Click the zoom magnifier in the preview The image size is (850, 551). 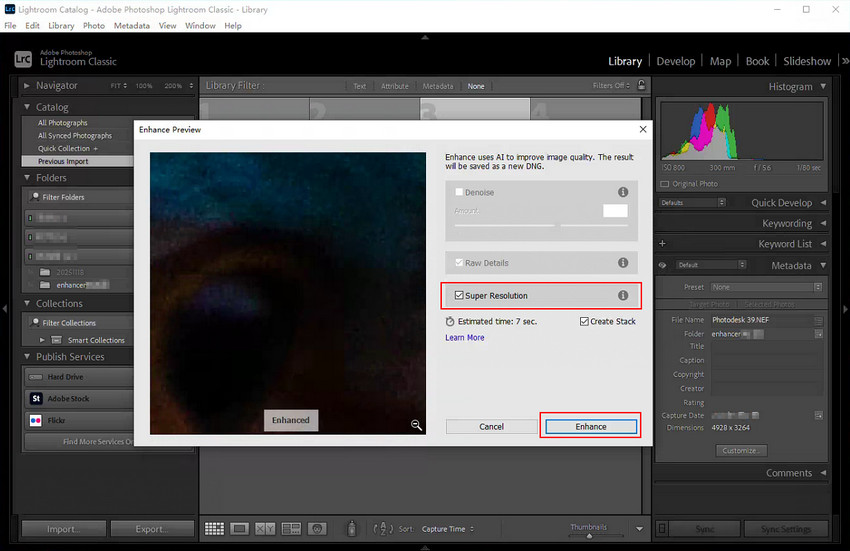(416, 425)
